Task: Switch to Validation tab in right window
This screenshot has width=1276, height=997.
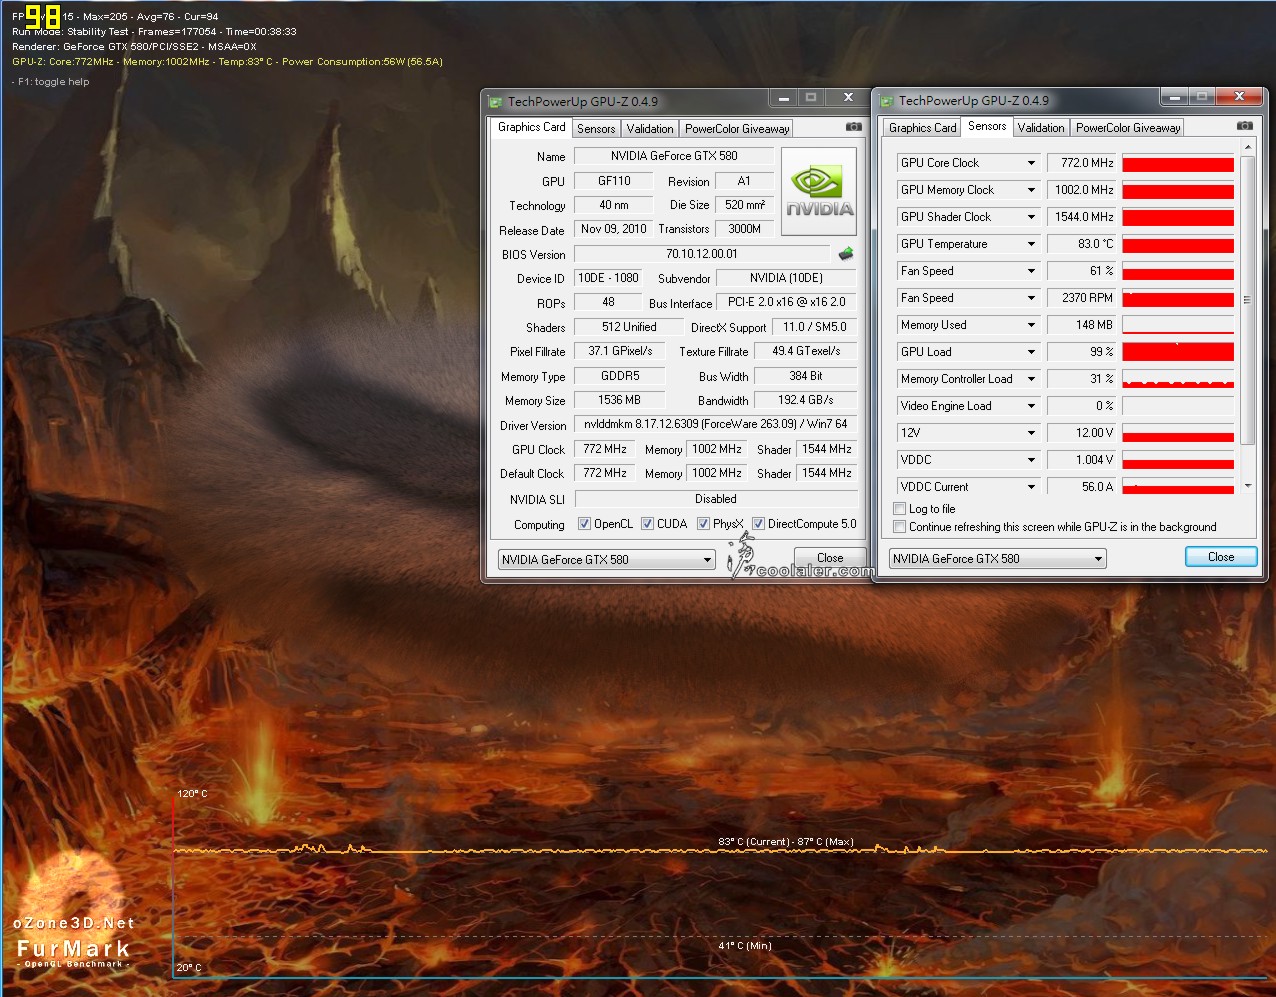Action: 1041,128
